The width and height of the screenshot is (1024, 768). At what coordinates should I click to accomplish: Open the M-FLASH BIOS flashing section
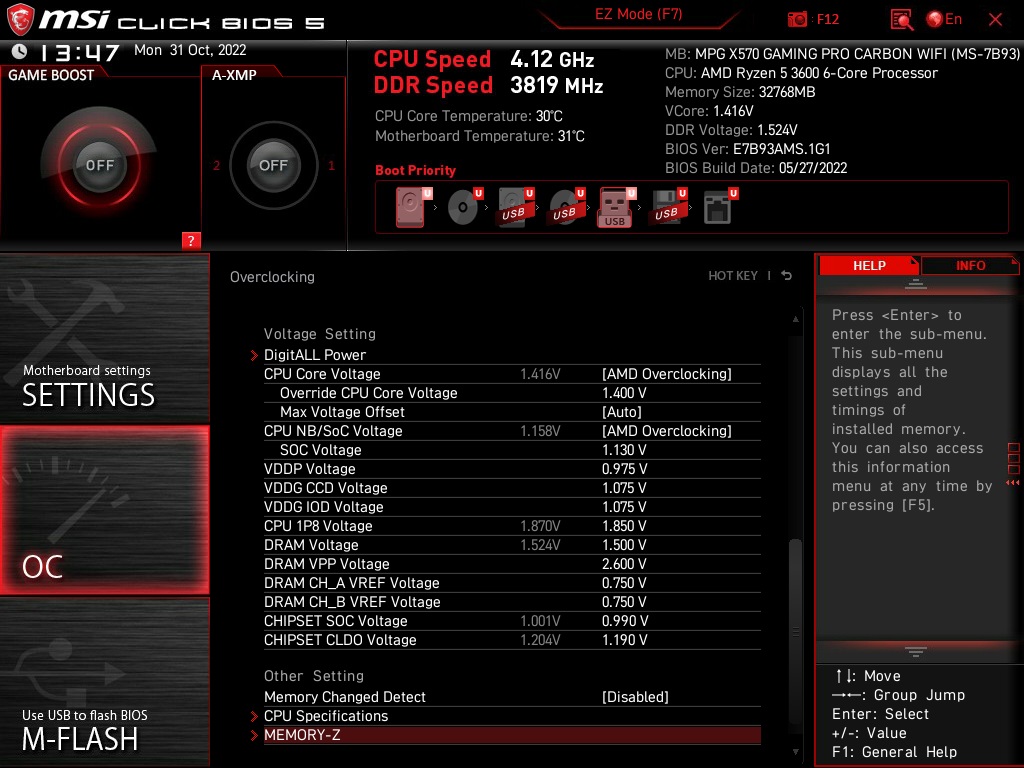click(x=104, y=682)
